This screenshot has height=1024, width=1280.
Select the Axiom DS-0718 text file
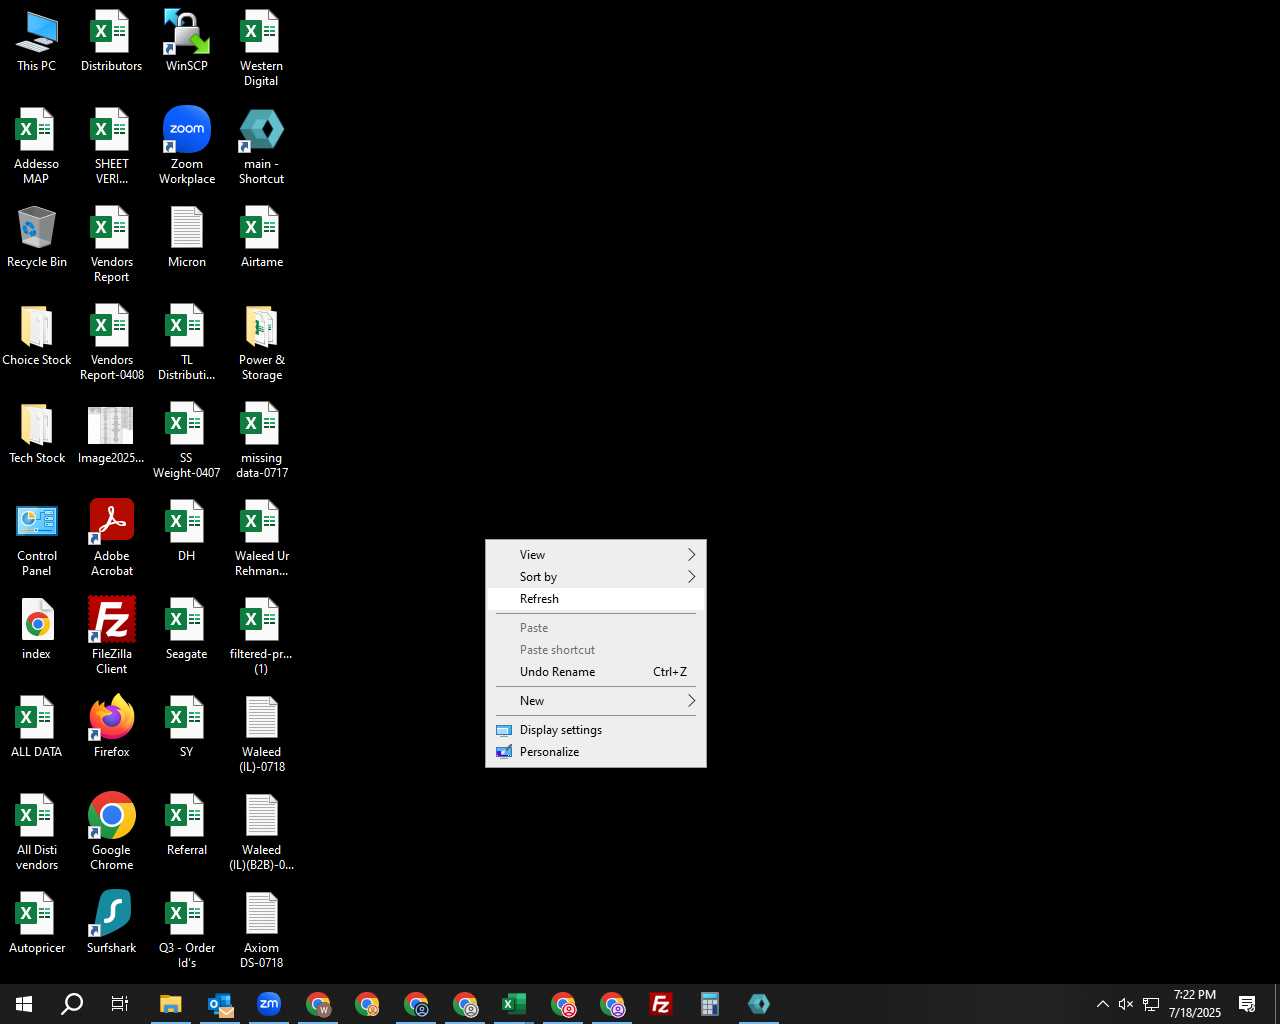(261, 931)
